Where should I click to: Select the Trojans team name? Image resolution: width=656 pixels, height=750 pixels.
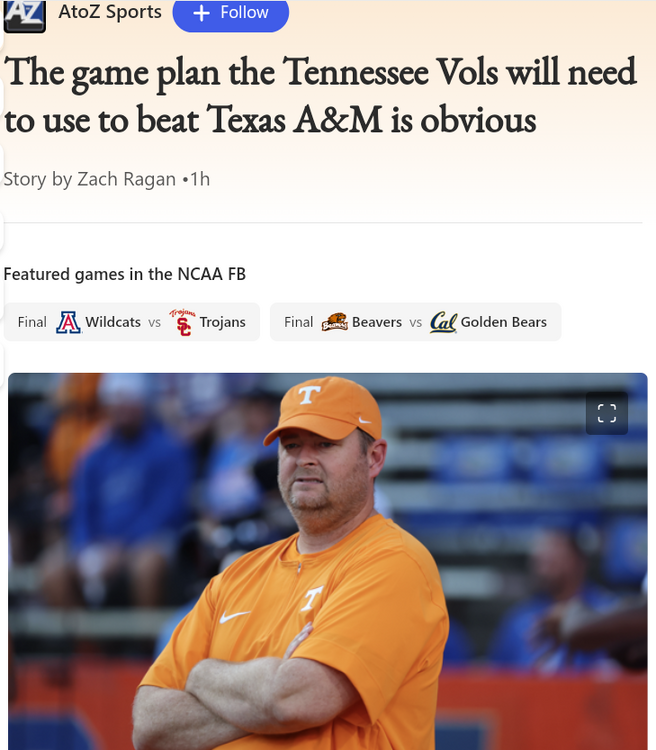pyautogui.click(x=222, y=322)
